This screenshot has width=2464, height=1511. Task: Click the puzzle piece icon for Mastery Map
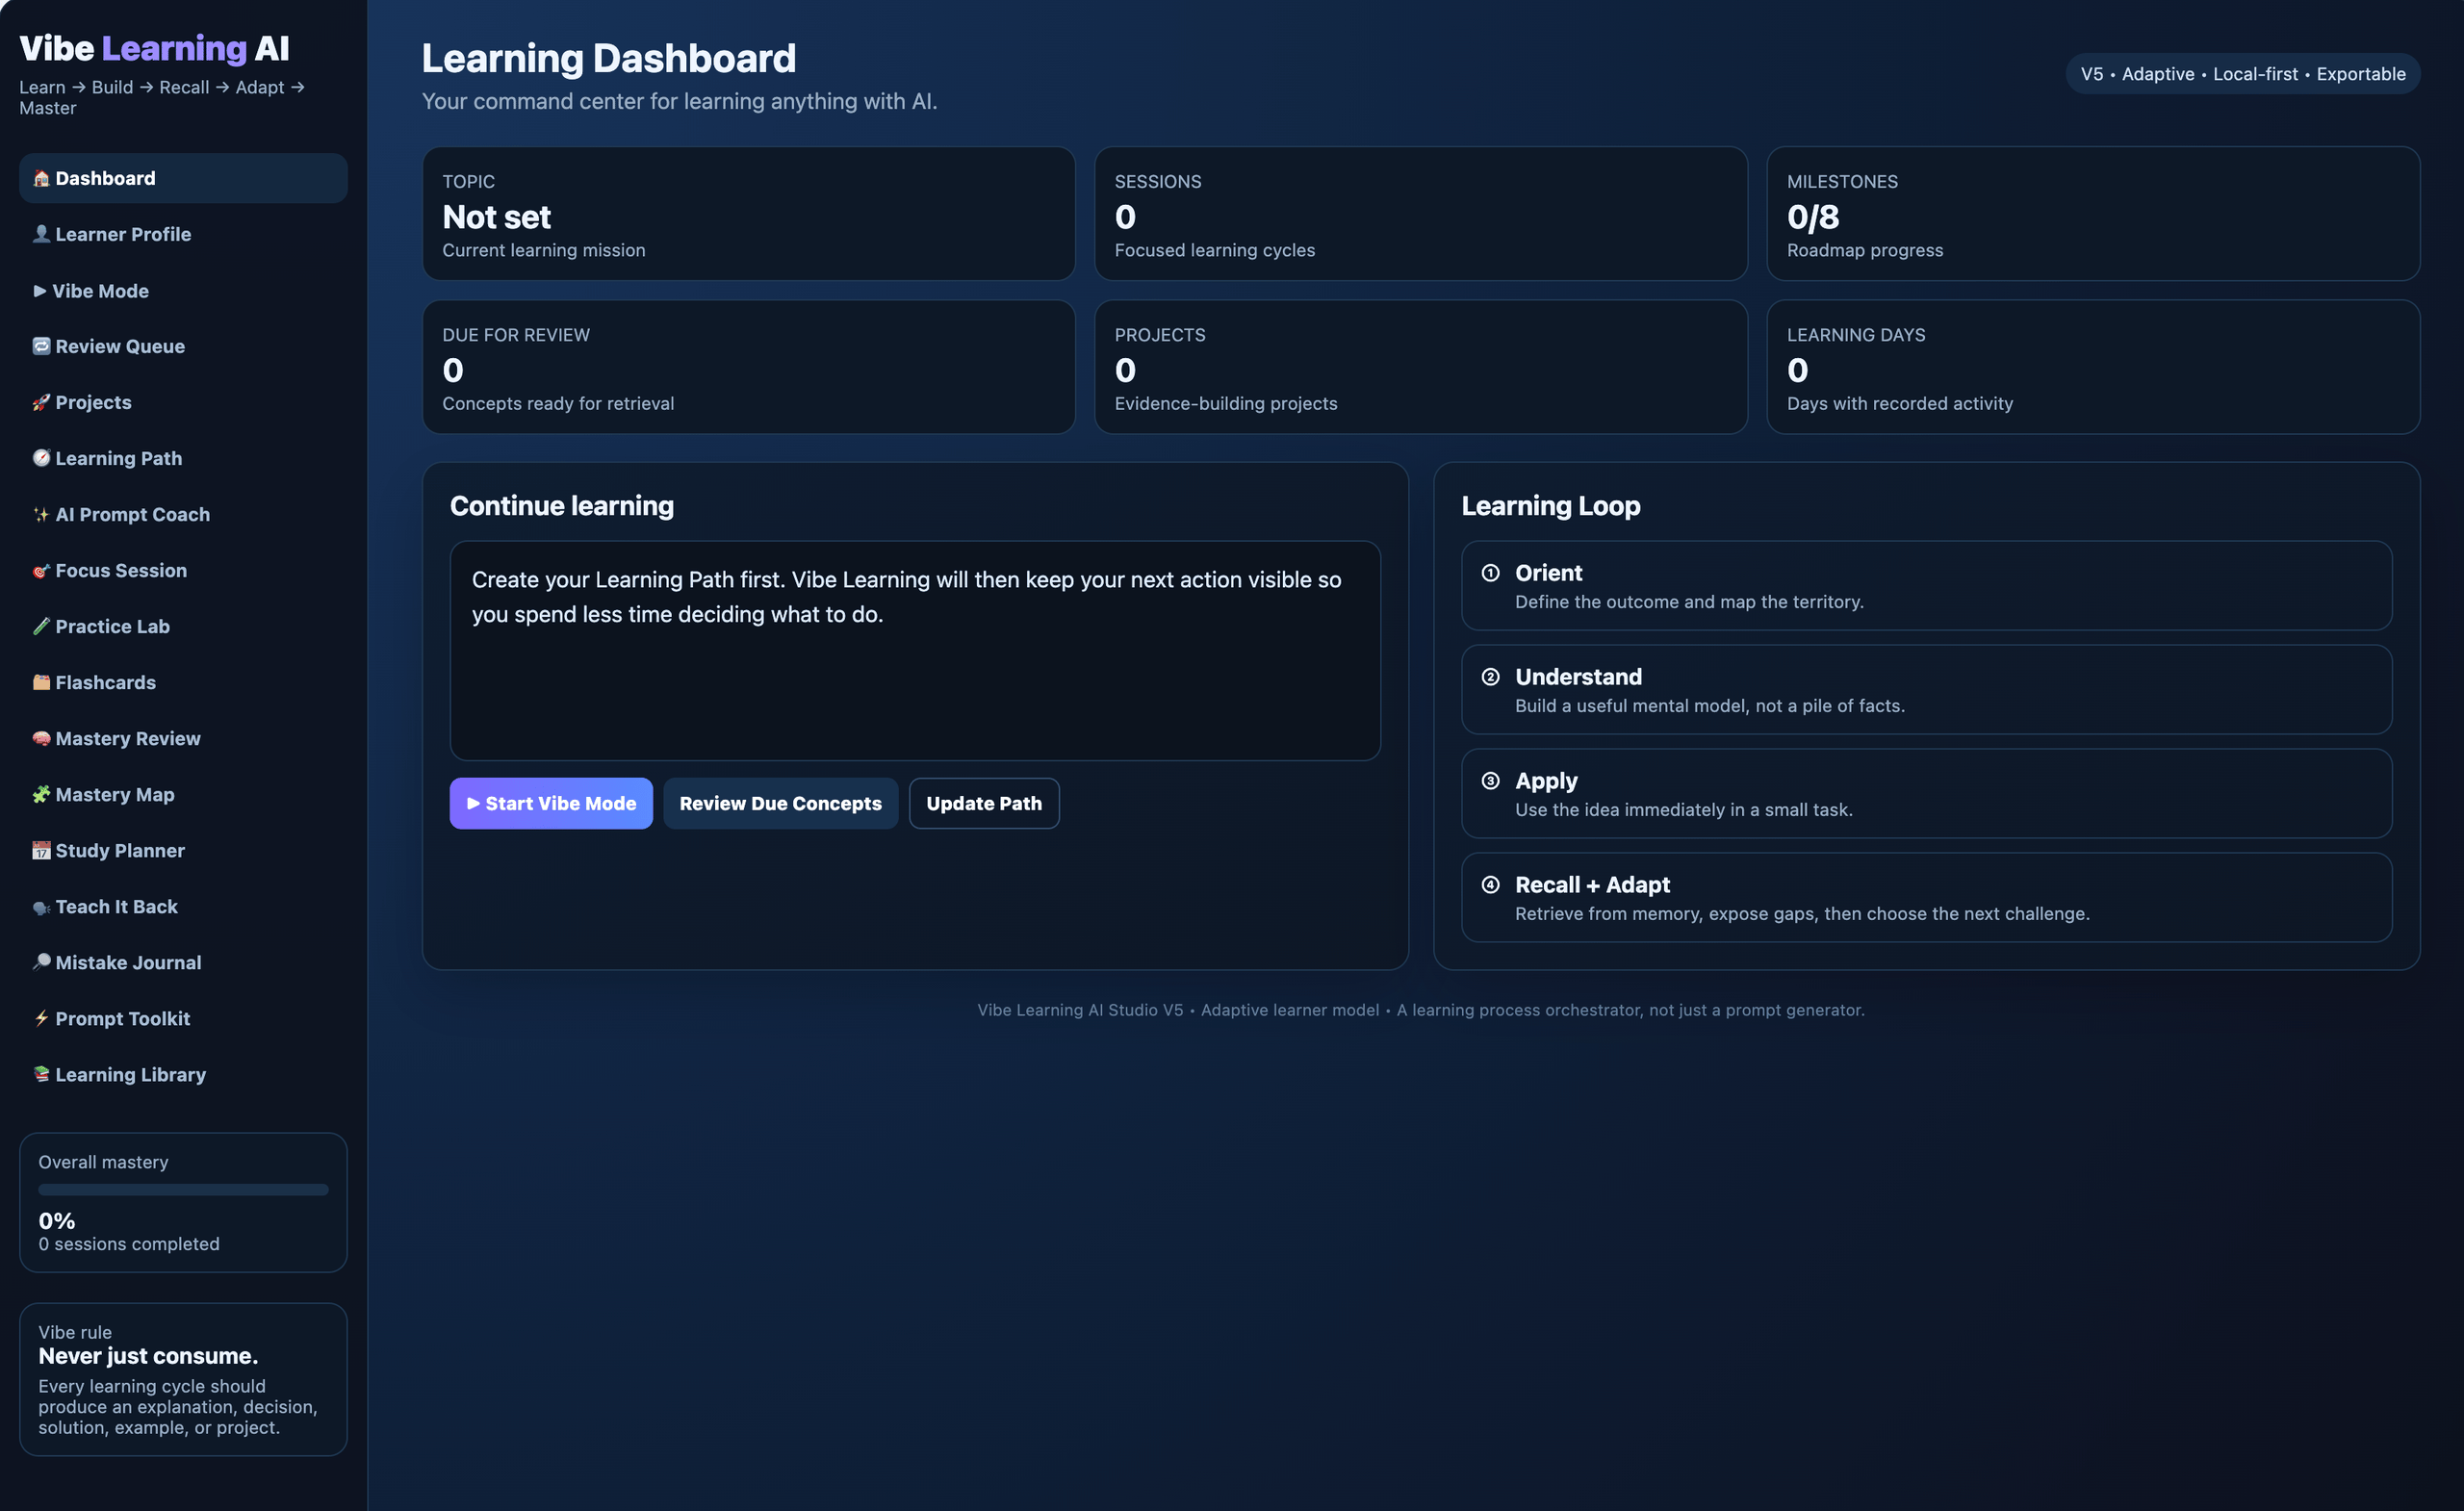click(41, 794)
